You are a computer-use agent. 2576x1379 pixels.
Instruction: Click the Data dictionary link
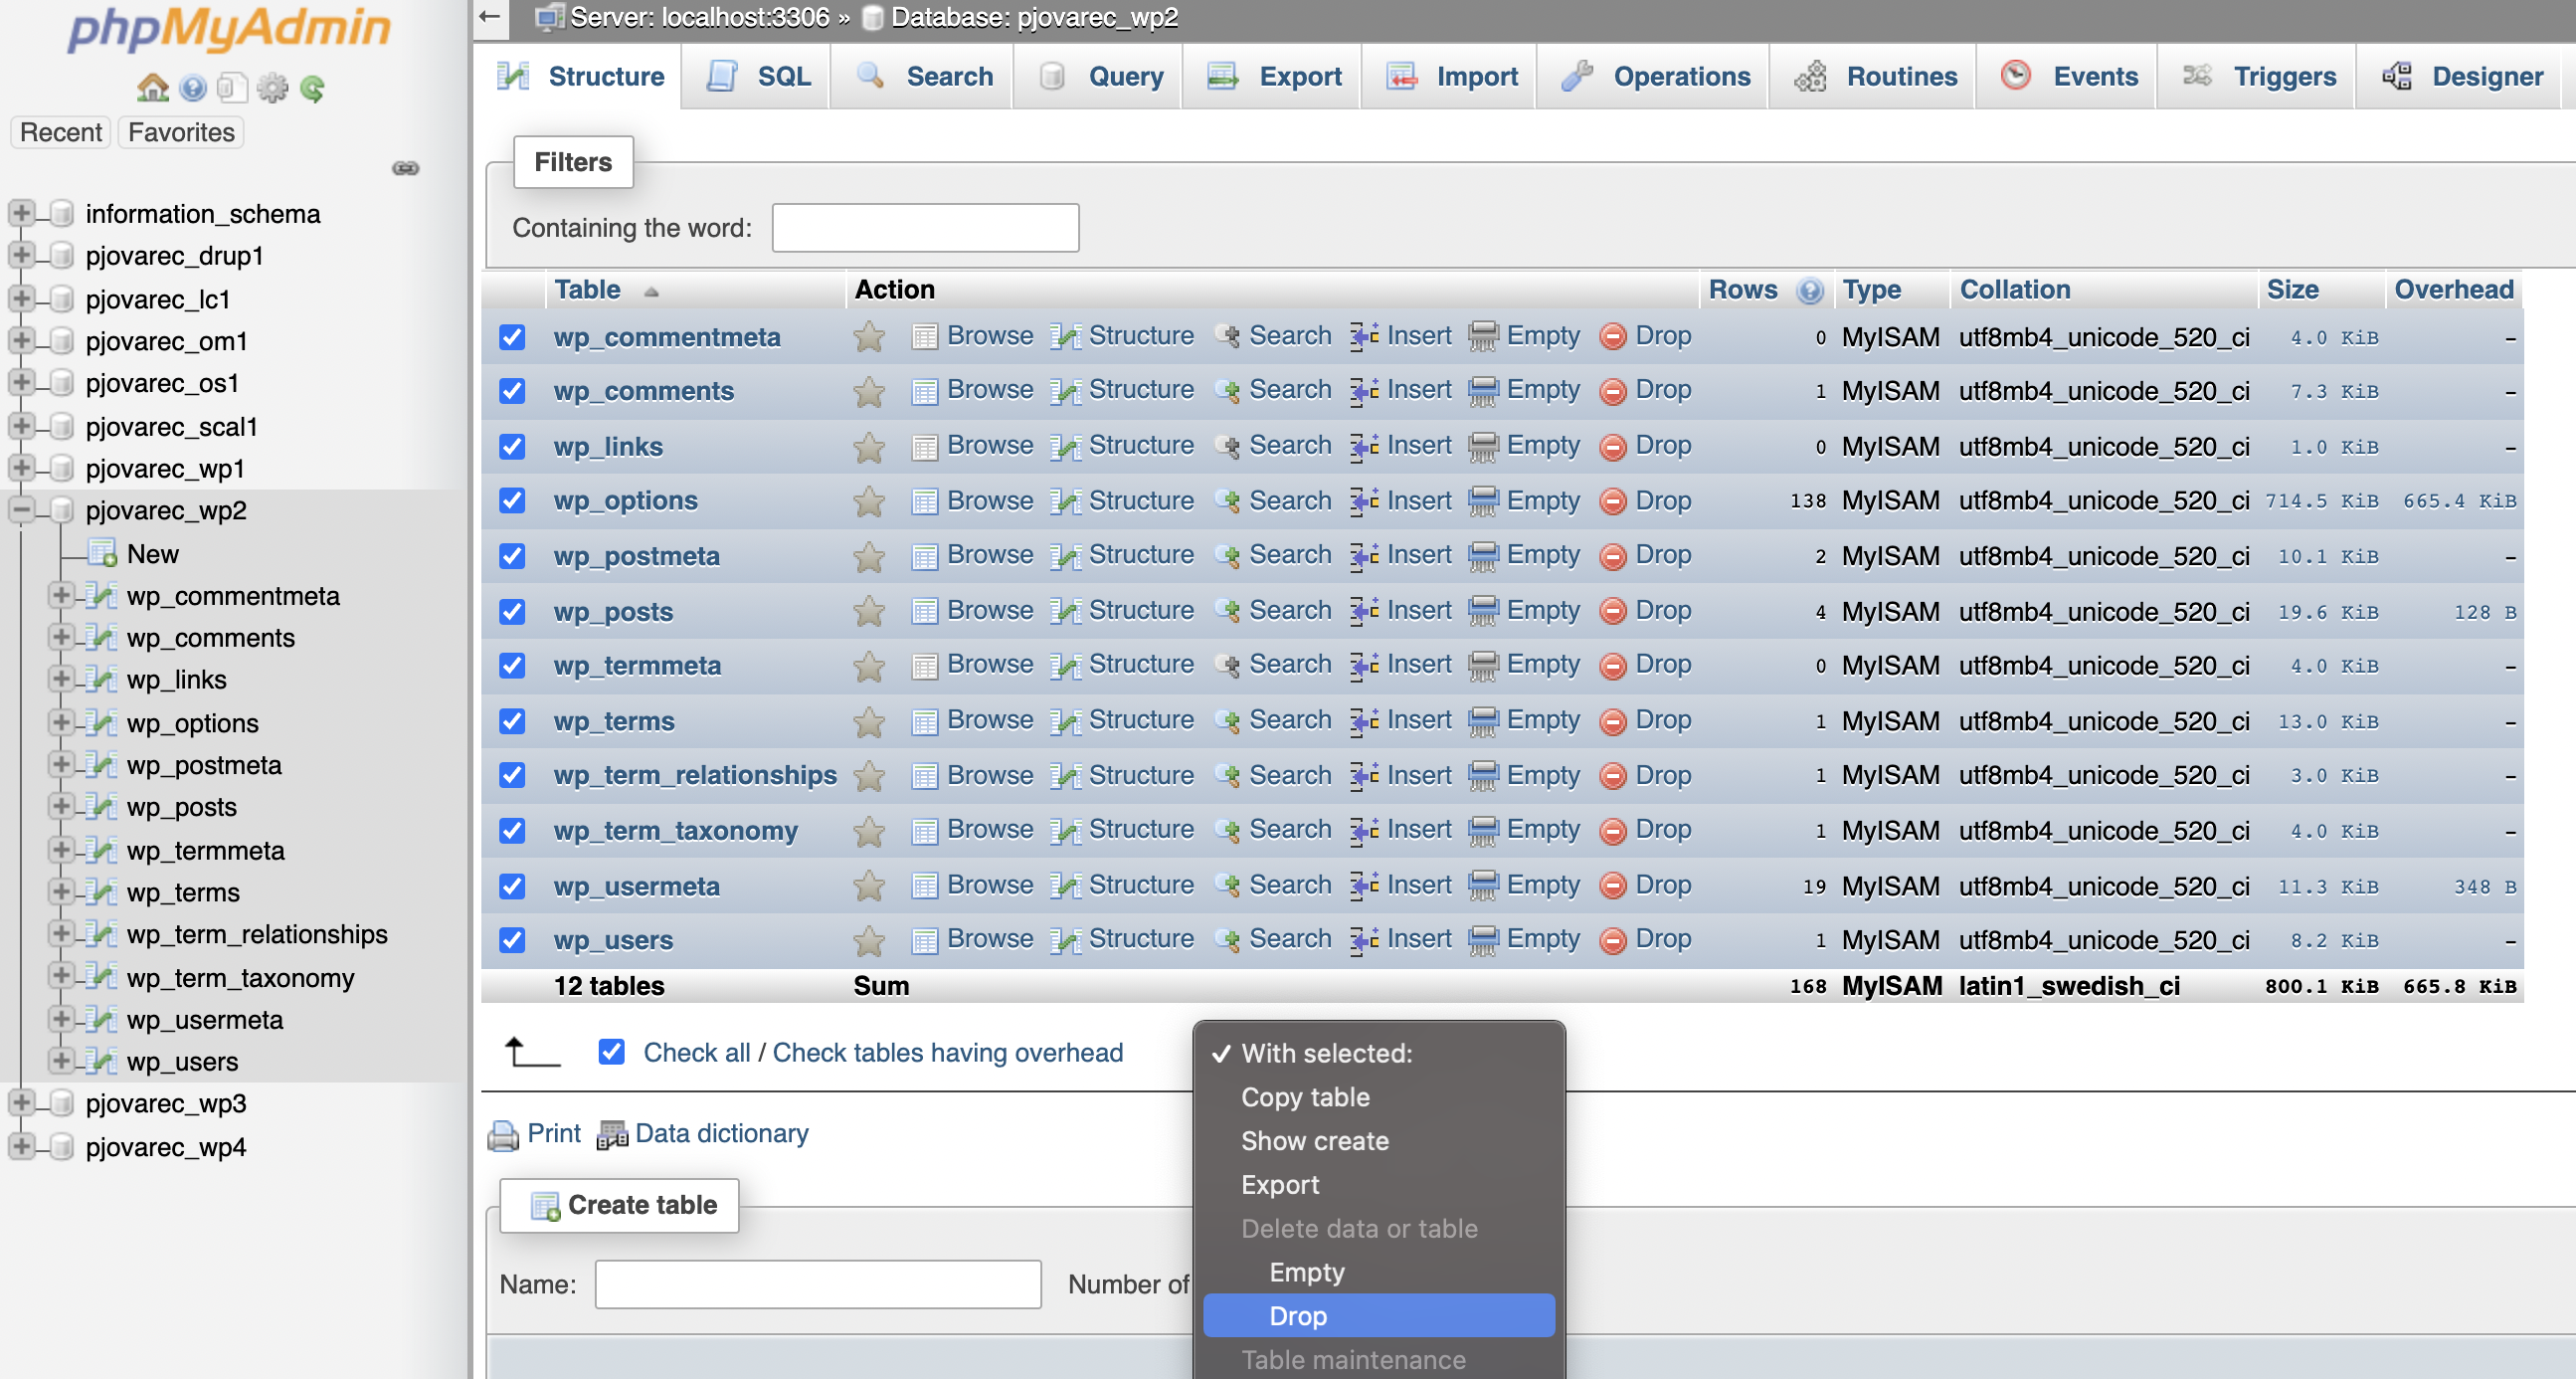click(720, 1133)
